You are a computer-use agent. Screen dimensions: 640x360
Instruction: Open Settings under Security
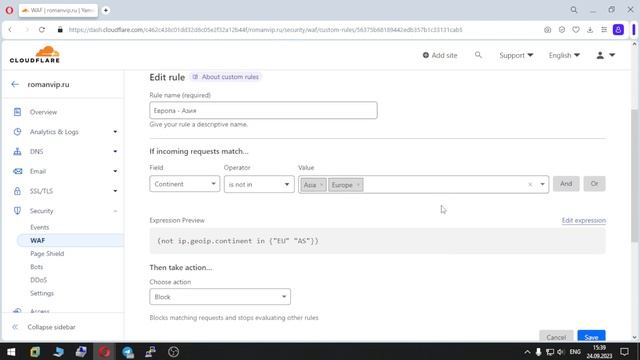[x=42, y=293]
